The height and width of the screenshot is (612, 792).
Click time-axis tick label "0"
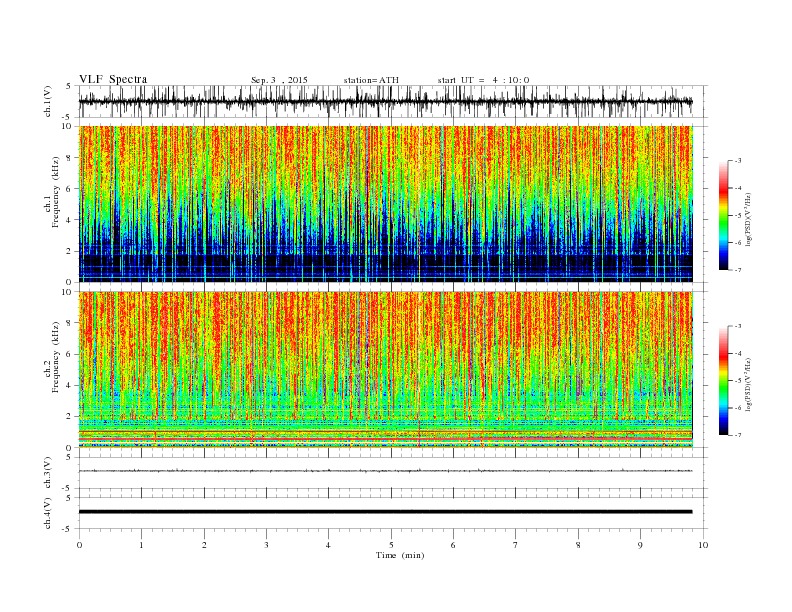click(79, 545)
